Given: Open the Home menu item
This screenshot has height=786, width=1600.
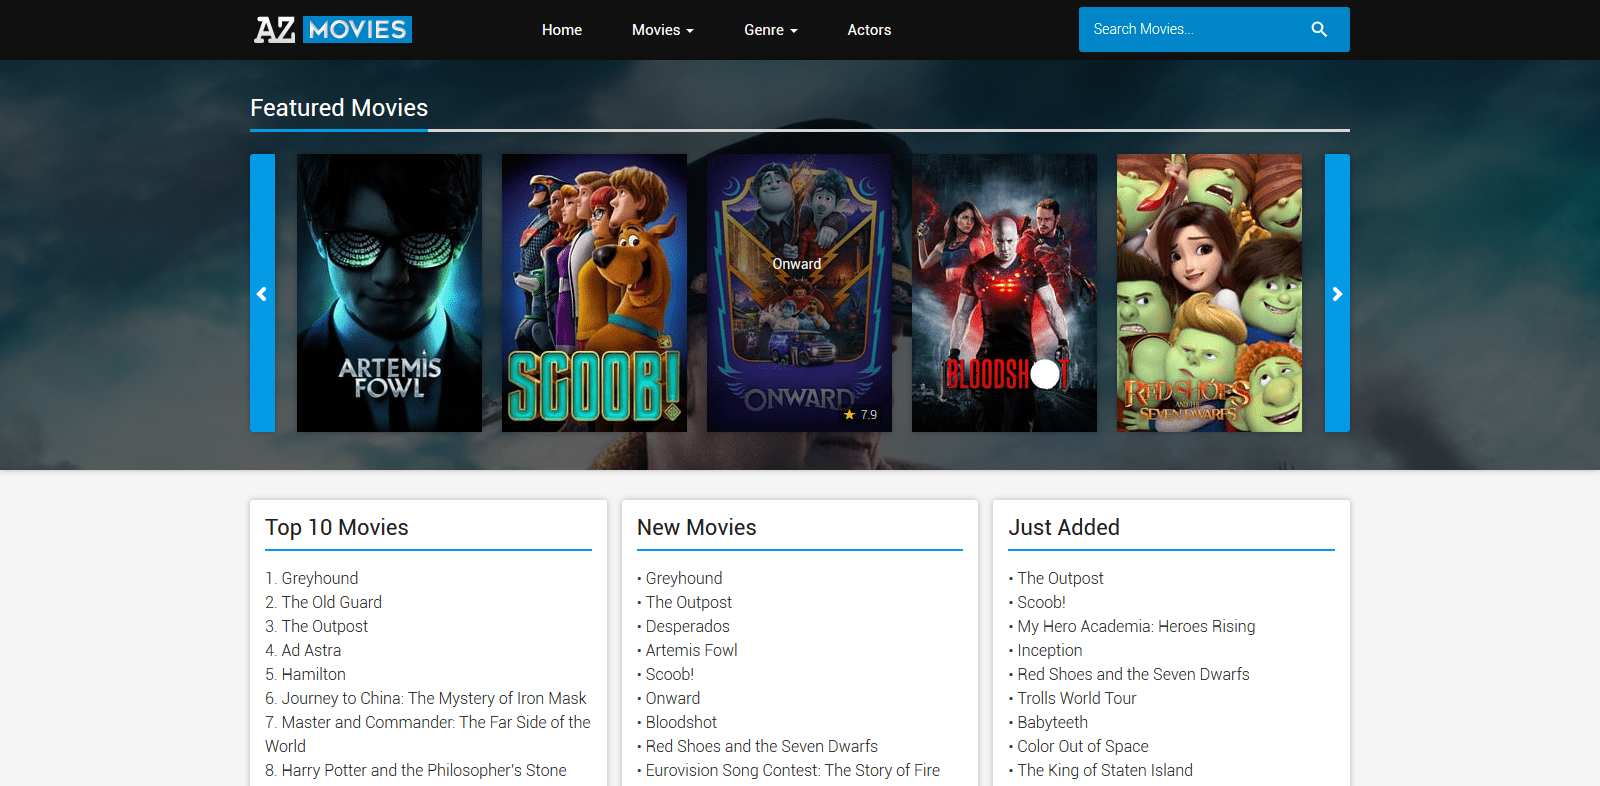Looking at the screenshot, I should 562,30.
